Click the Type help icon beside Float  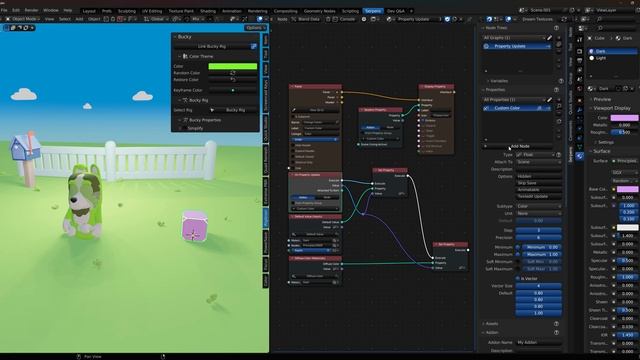coord(558,155)
